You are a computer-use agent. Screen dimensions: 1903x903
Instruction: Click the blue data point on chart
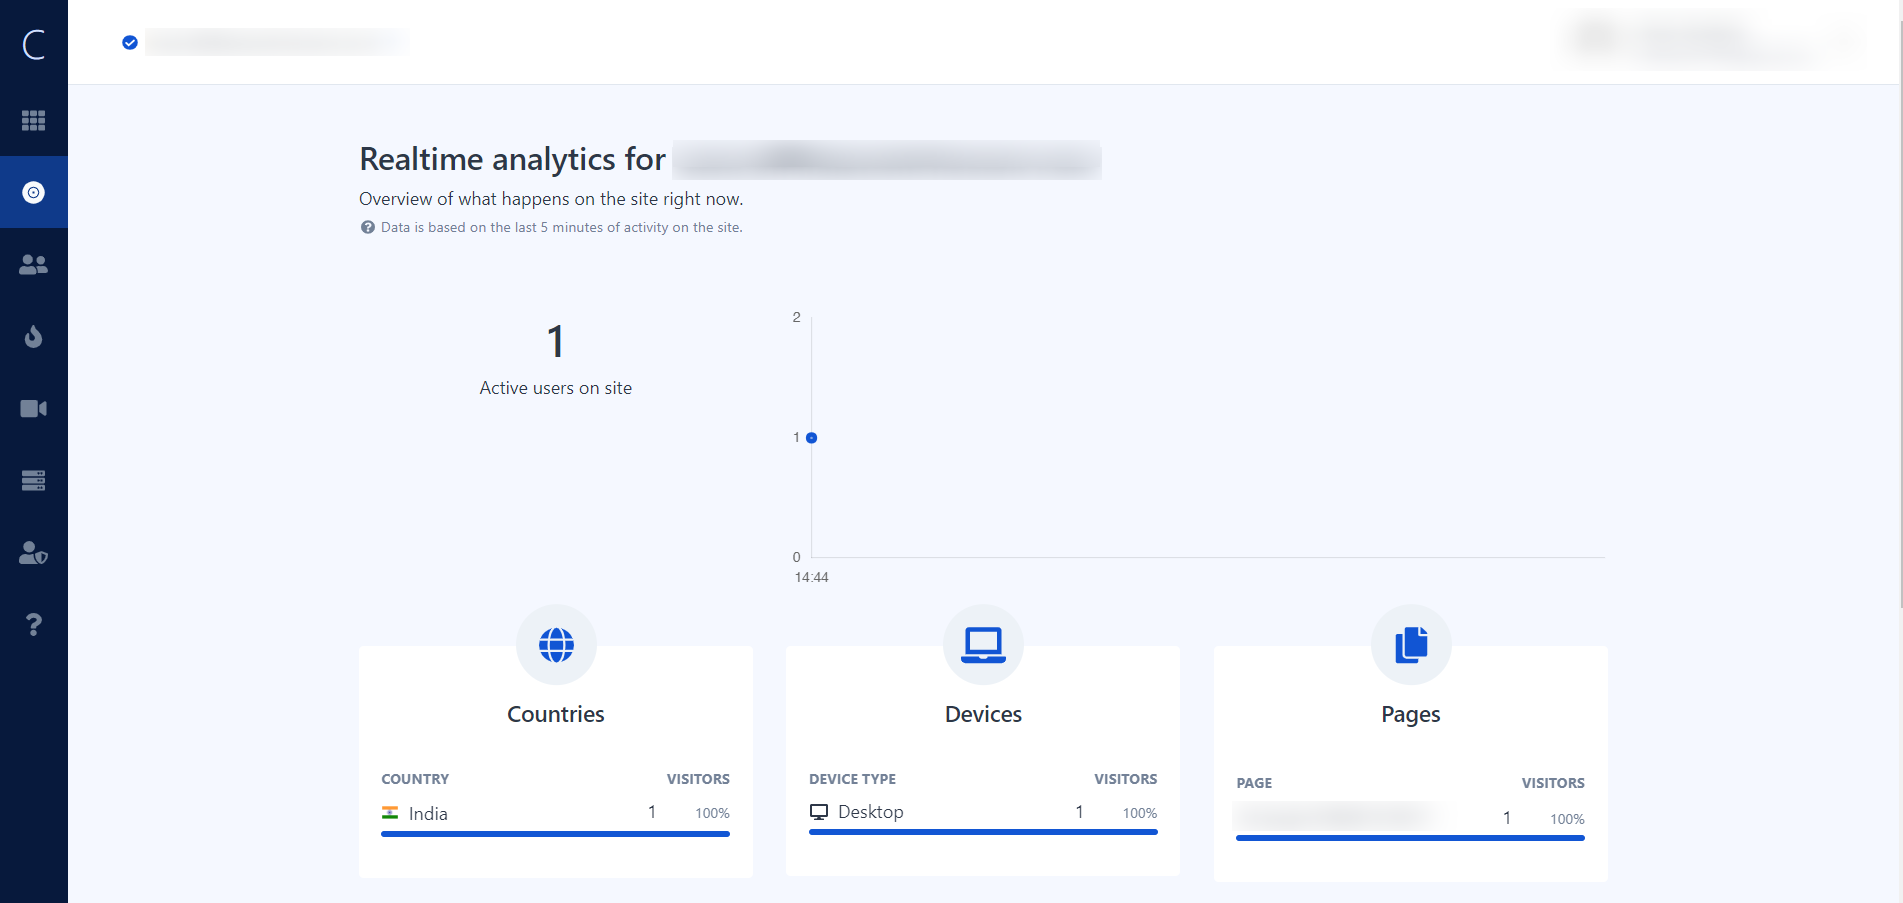pyautogui.click(x=812, y=438)
